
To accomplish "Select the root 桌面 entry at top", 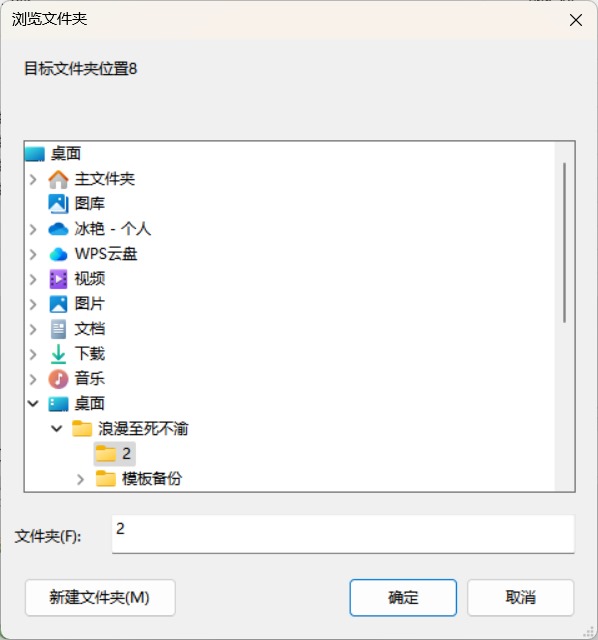I will pyautogui.click(x=53, y=154).
